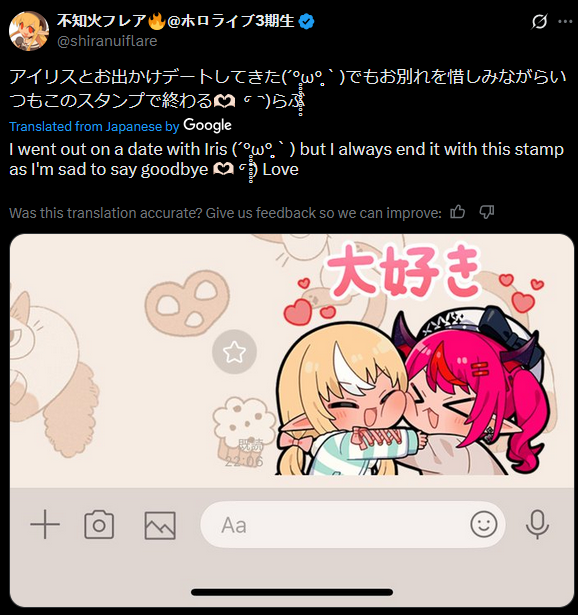Click the home indicator bar at bottom

pos(292,592)
